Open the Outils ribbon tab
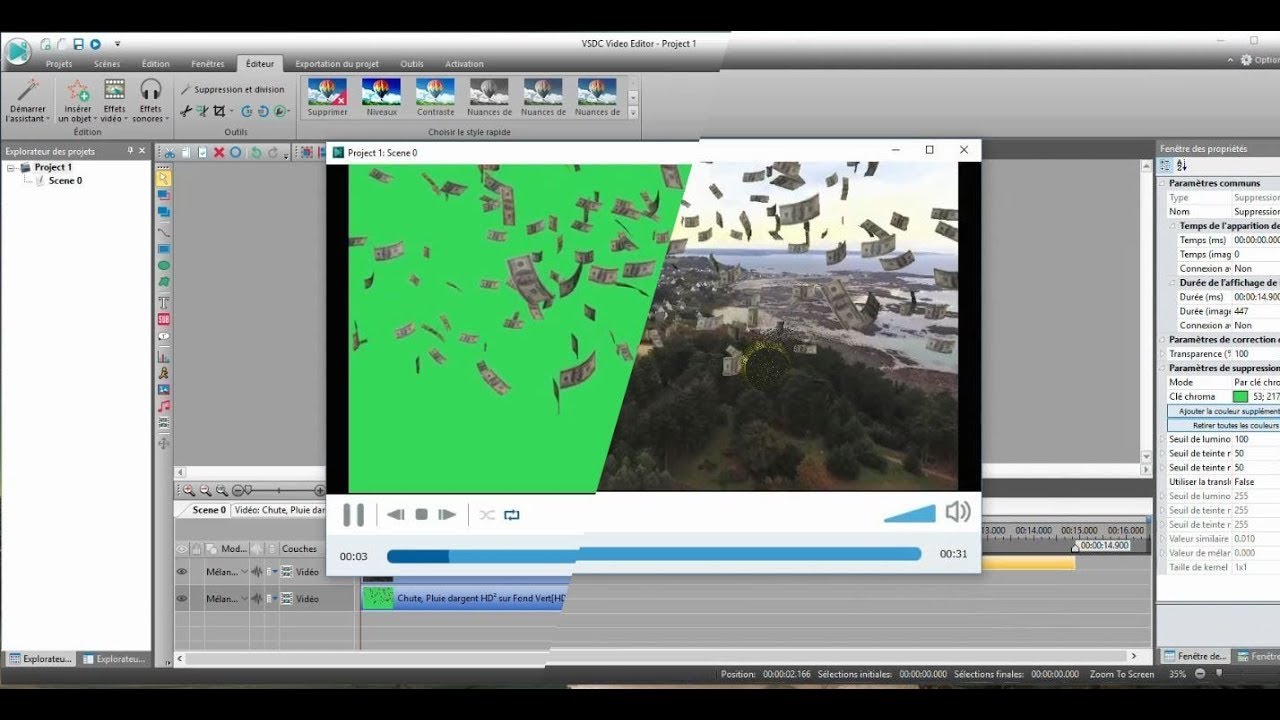 pyautogui.click(x=412, y=64)
